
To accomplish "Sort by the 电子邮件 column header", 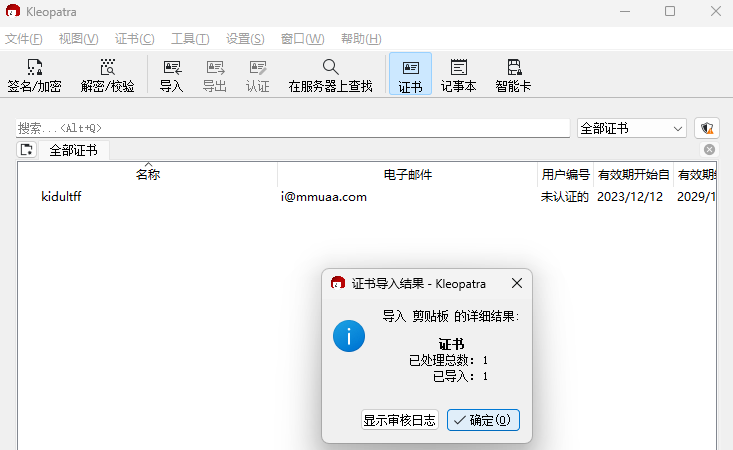I will pyautogui.click(x=408, y=175).
